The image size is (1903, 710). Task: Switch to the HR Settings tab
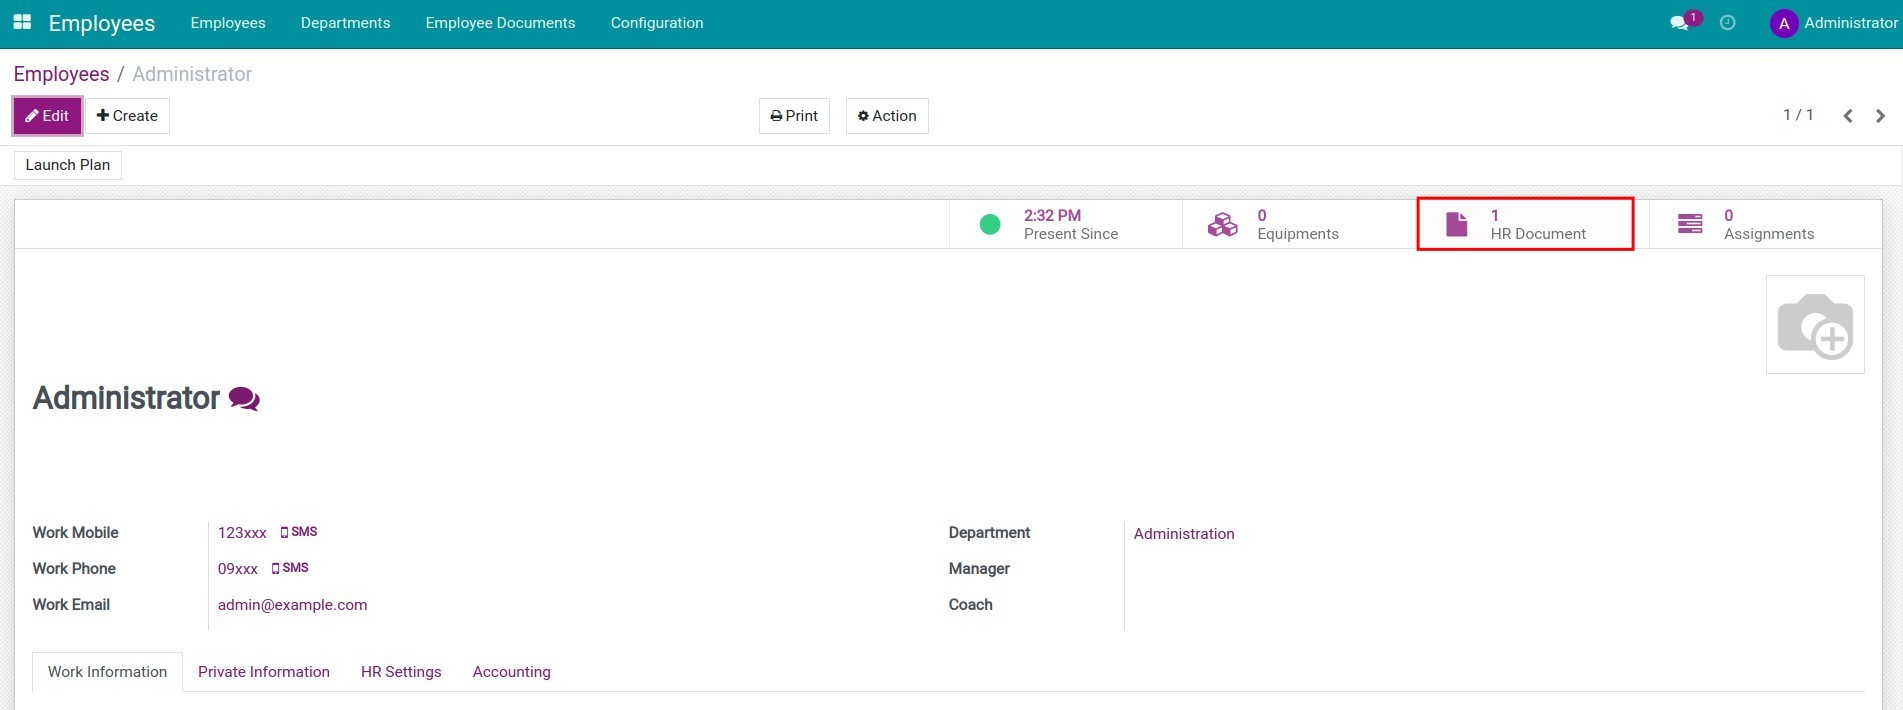coord(401,672)
